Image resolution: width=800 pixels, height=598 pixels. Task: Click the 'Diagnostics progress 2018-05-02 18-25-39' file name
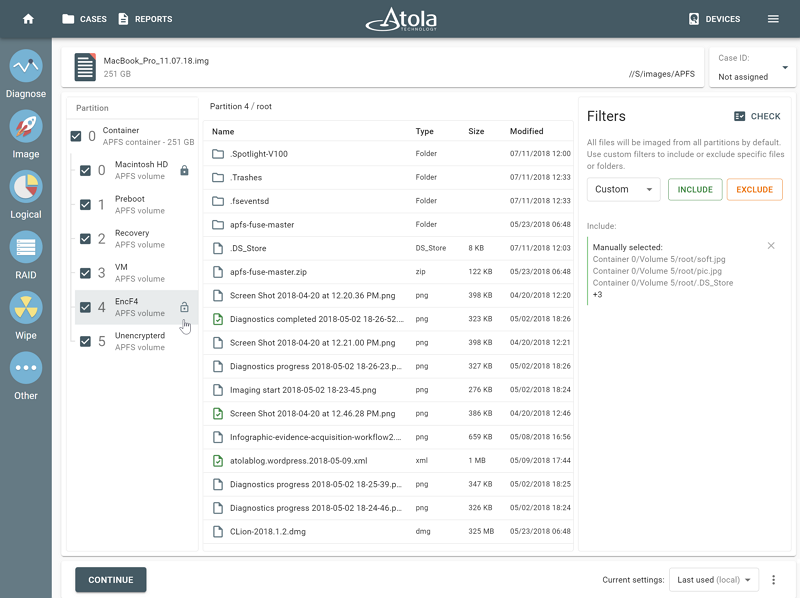point(316,484)
